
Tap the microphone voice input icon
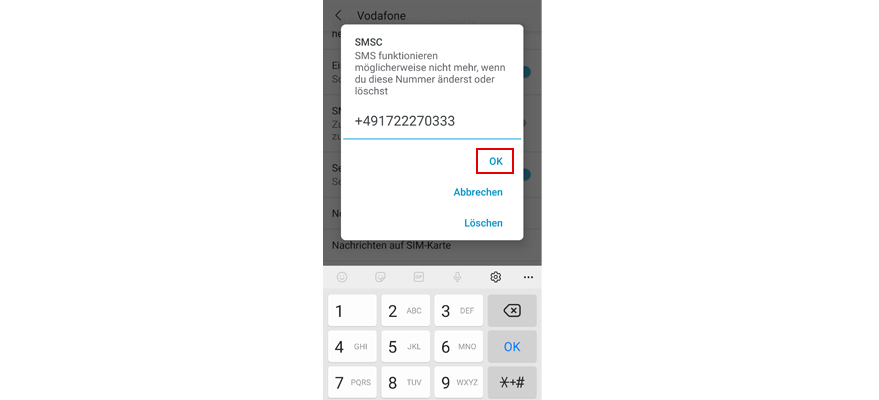[x=457, y=277]
